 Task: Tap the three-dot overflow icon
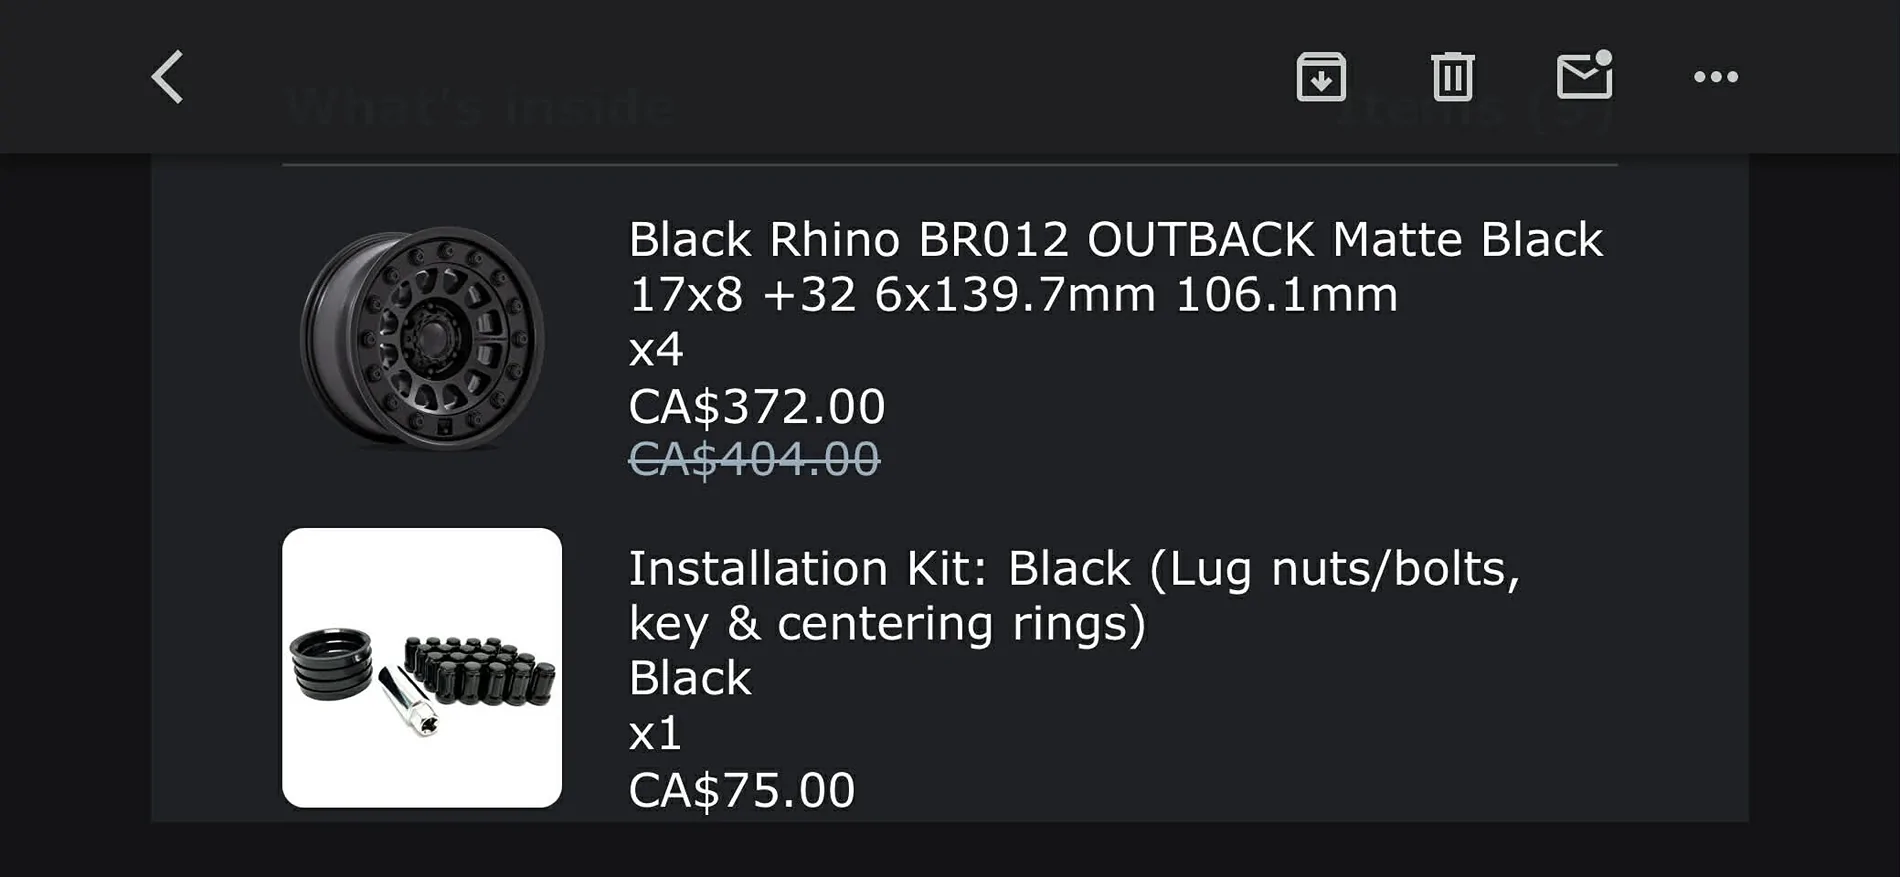[1717, 75]
